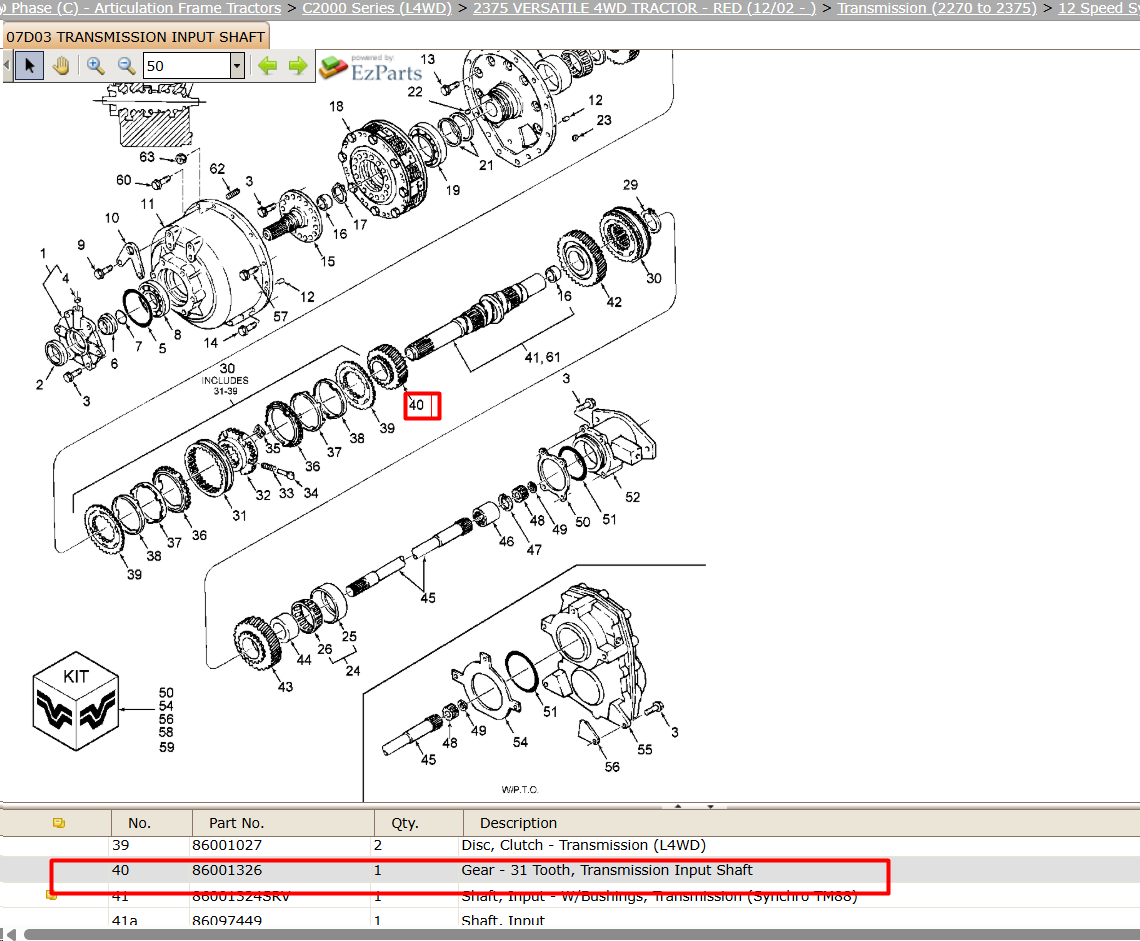Click callout 40 in the diagram
Image resolution: width=1140 pixels, height=941 pixels.
click(x=417, y=405)
